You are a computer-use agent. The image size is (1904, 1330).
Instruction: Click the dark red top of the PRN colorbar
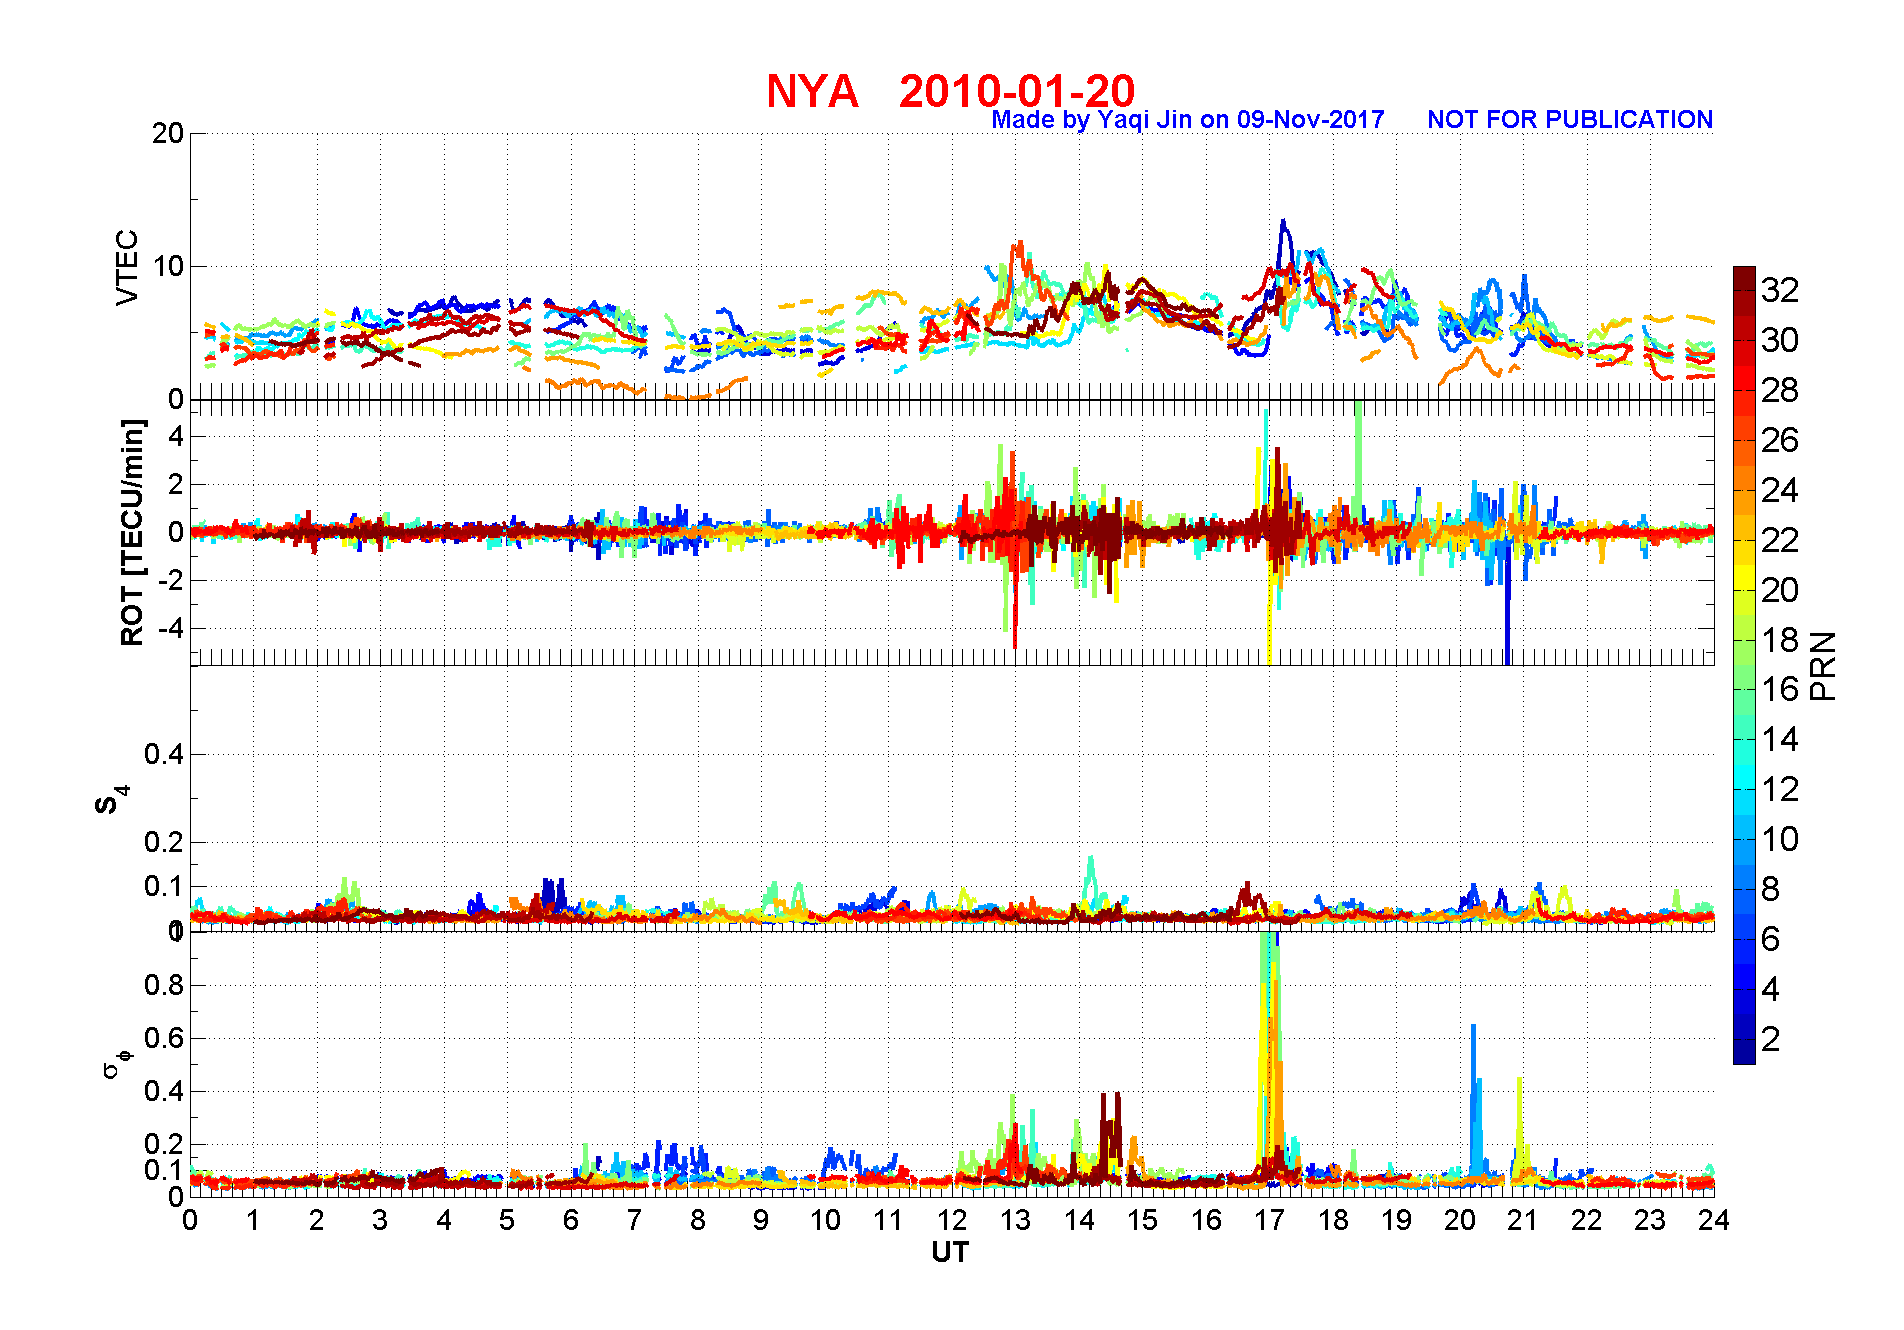(1744, 278)
